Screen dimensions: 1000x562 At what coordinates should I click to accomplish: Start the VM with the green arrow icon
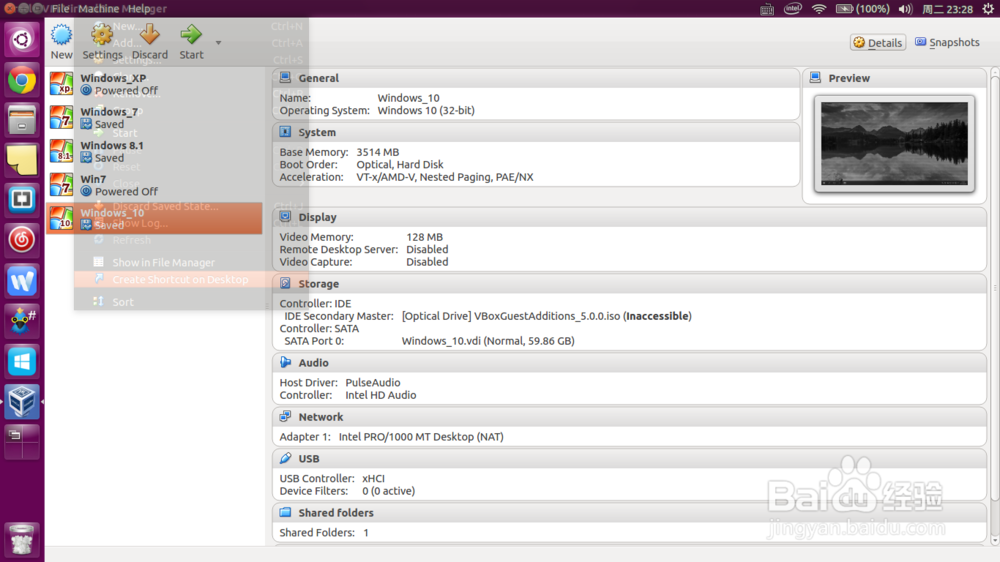(191, 35)
